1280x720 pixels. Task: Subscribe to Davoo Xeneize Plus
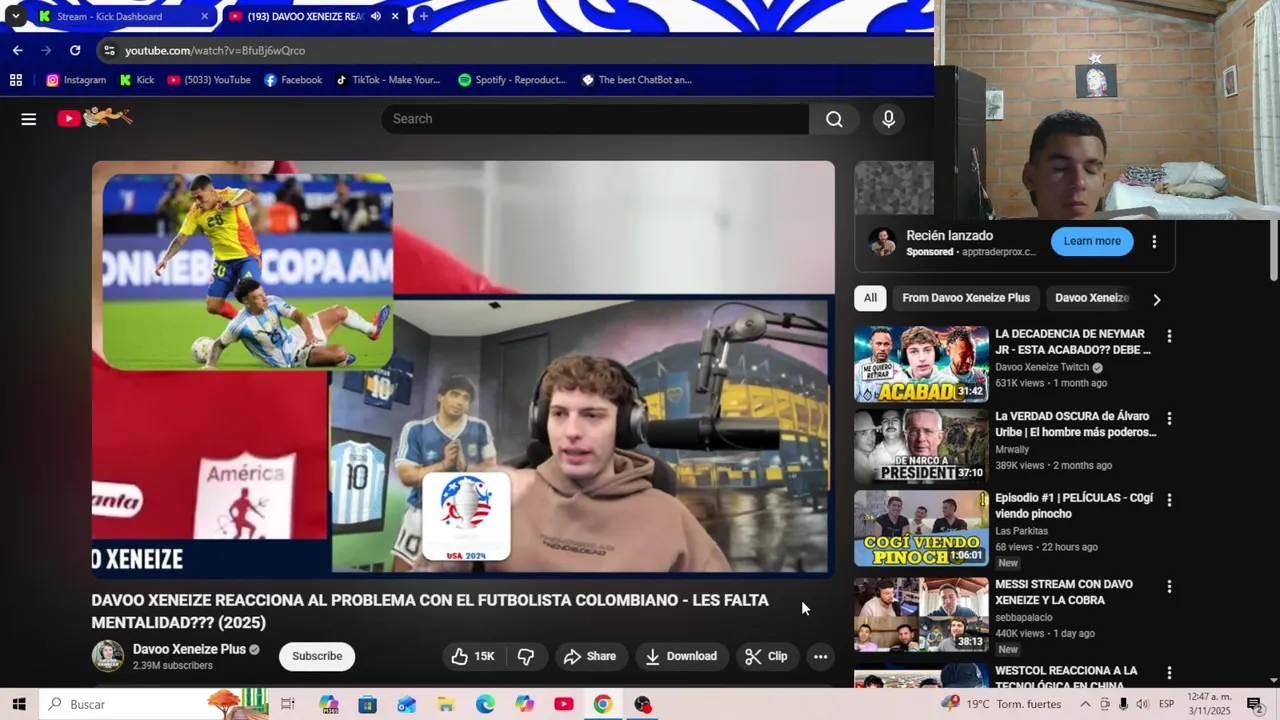pyautogui.click(x=317, y=656)
